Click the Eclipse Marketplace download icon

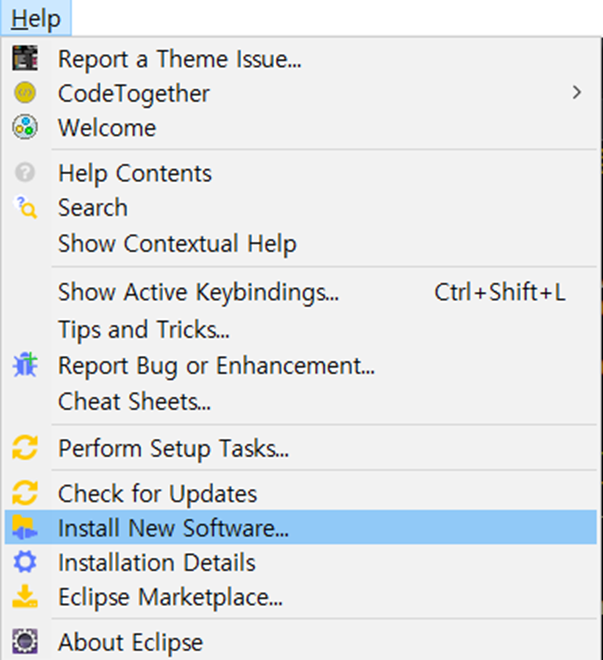click(x=25, y=598)
